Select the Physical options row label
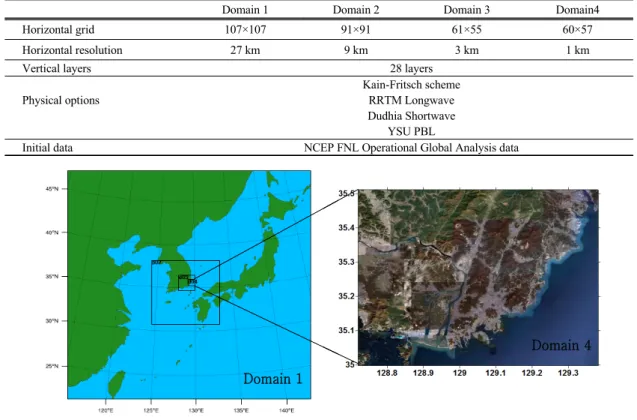The width and height of the screenshot is (637, 420). coord(61,100)
